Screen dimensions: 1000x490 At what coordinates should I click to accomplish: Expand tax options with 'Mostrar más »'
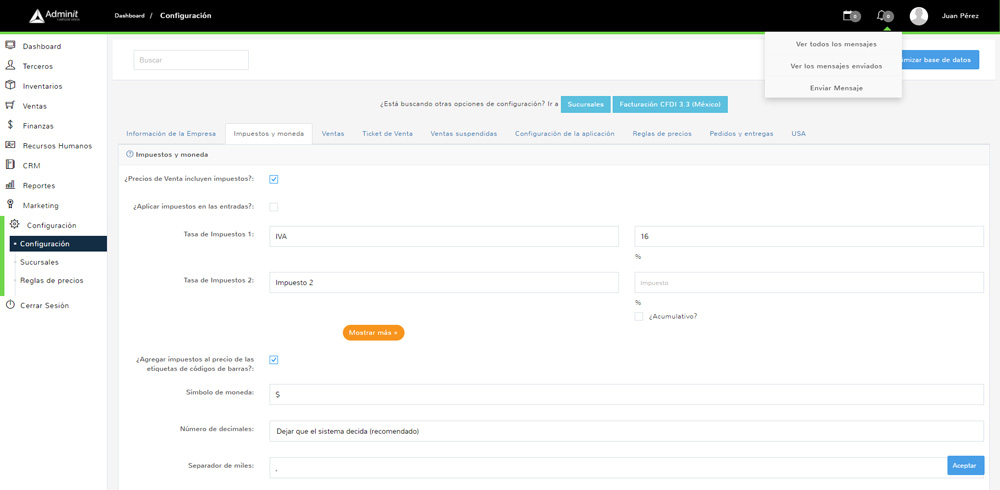pyautogui.click(x=373, y=332)
